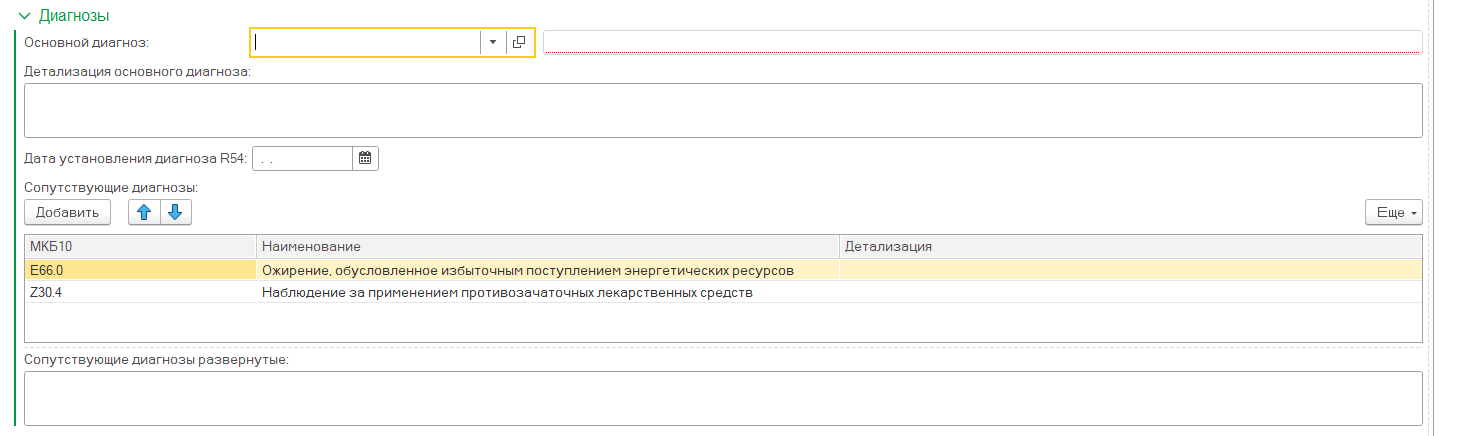Click the Детализация column header
The height and width of the screenshot is (436, 1484).
coord(1129,246)
